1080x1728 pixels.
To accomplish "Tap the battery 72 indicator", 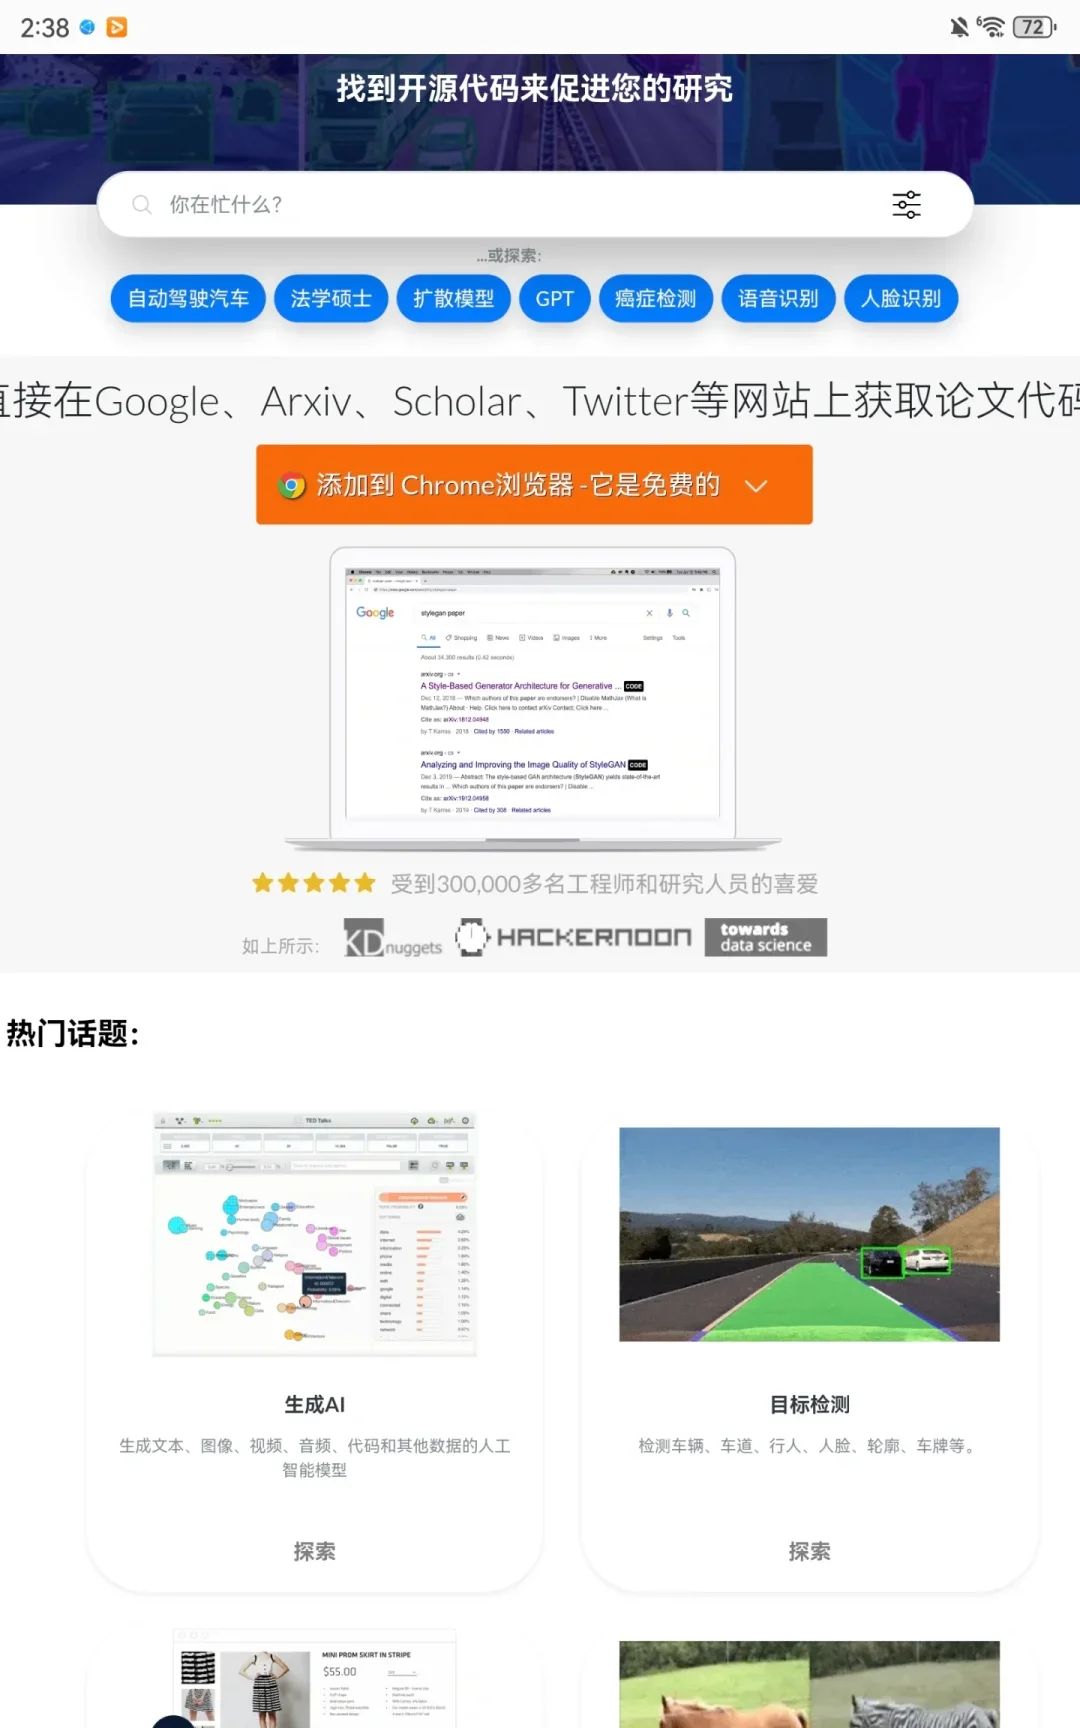I will click(x=1035, y=27).
